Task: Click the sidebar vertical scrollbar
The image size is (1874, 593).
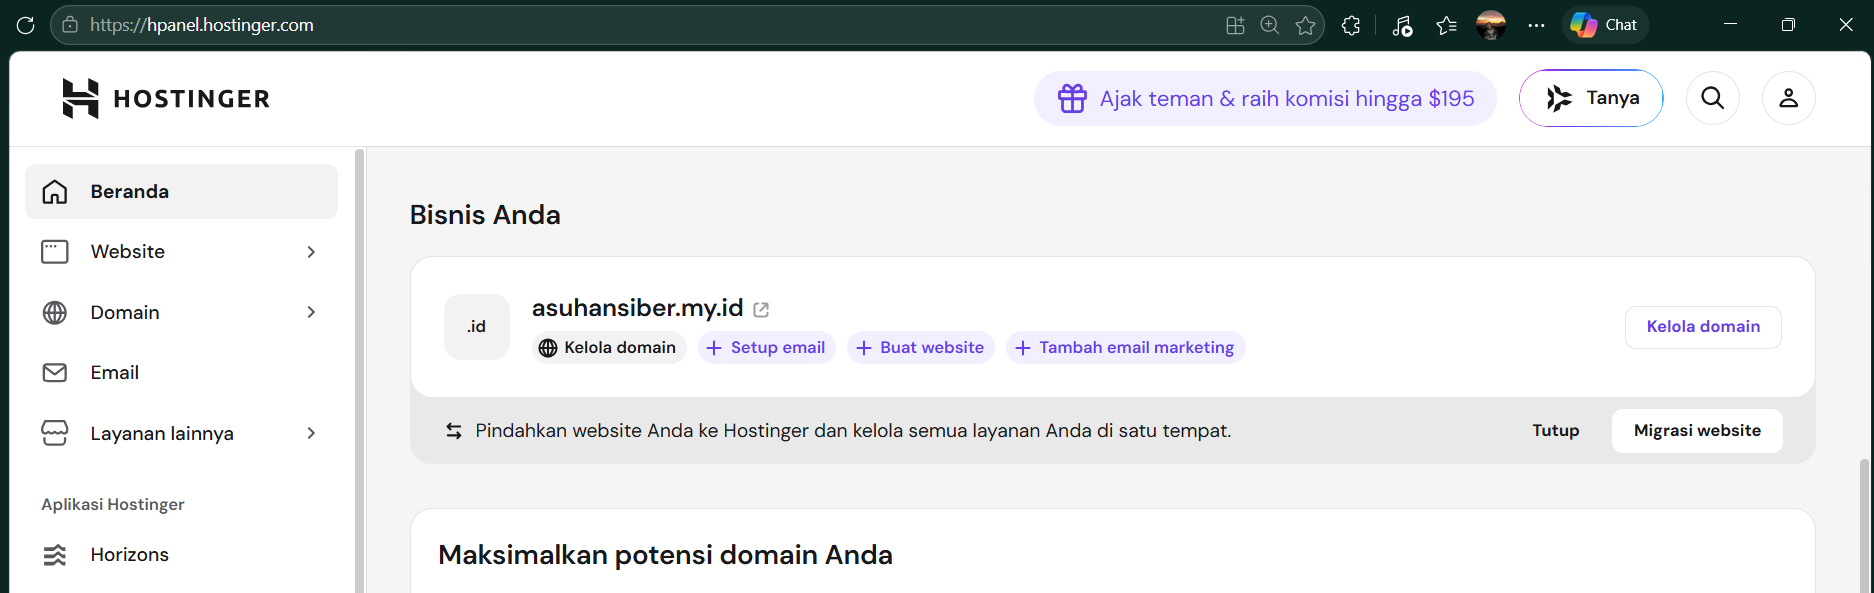Action: (x=359, y=370)
